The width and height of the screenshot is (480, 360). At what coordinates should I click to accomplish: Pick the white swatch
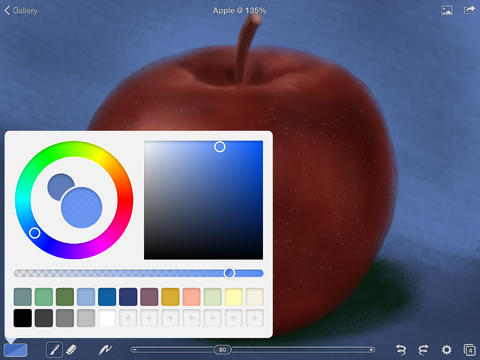pyautogui.click(x=107, y=318)
